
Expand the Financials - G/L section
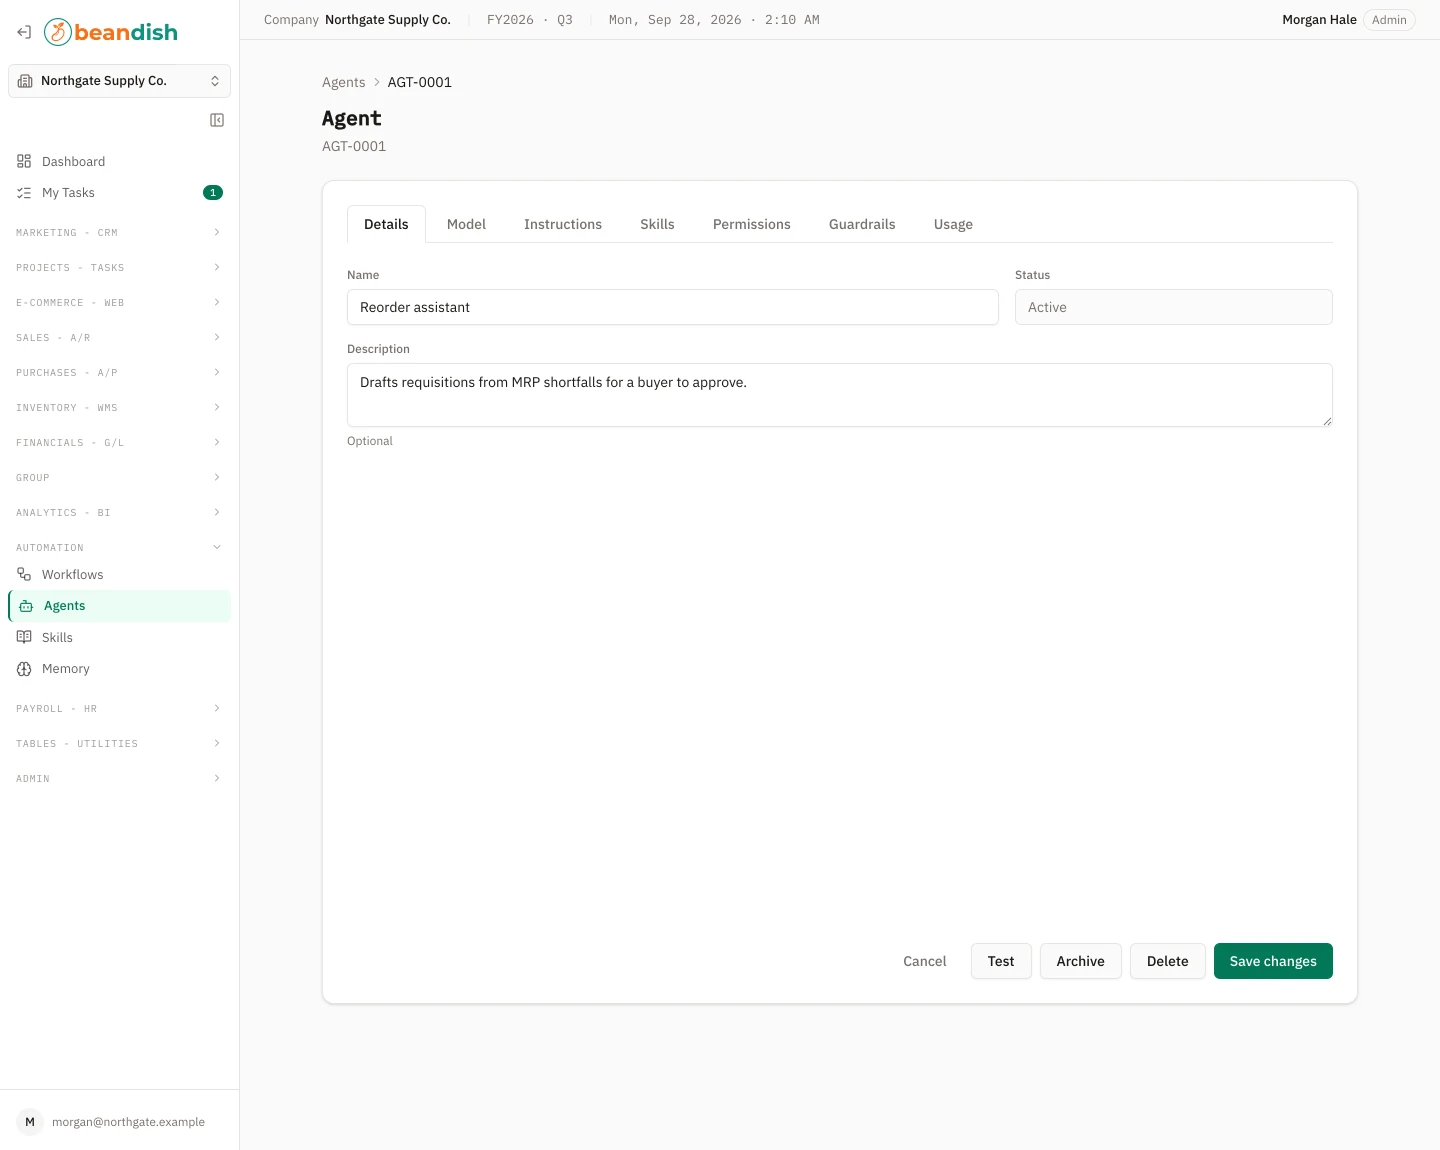pyautogui.click(x=120, y=443)
